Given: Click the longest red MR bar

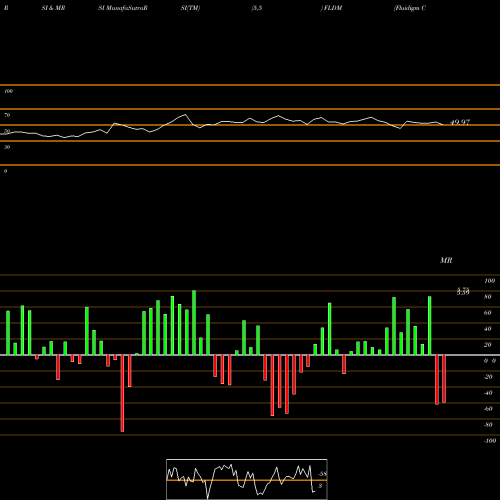Looking at the screenshot, I should [122, 393].
